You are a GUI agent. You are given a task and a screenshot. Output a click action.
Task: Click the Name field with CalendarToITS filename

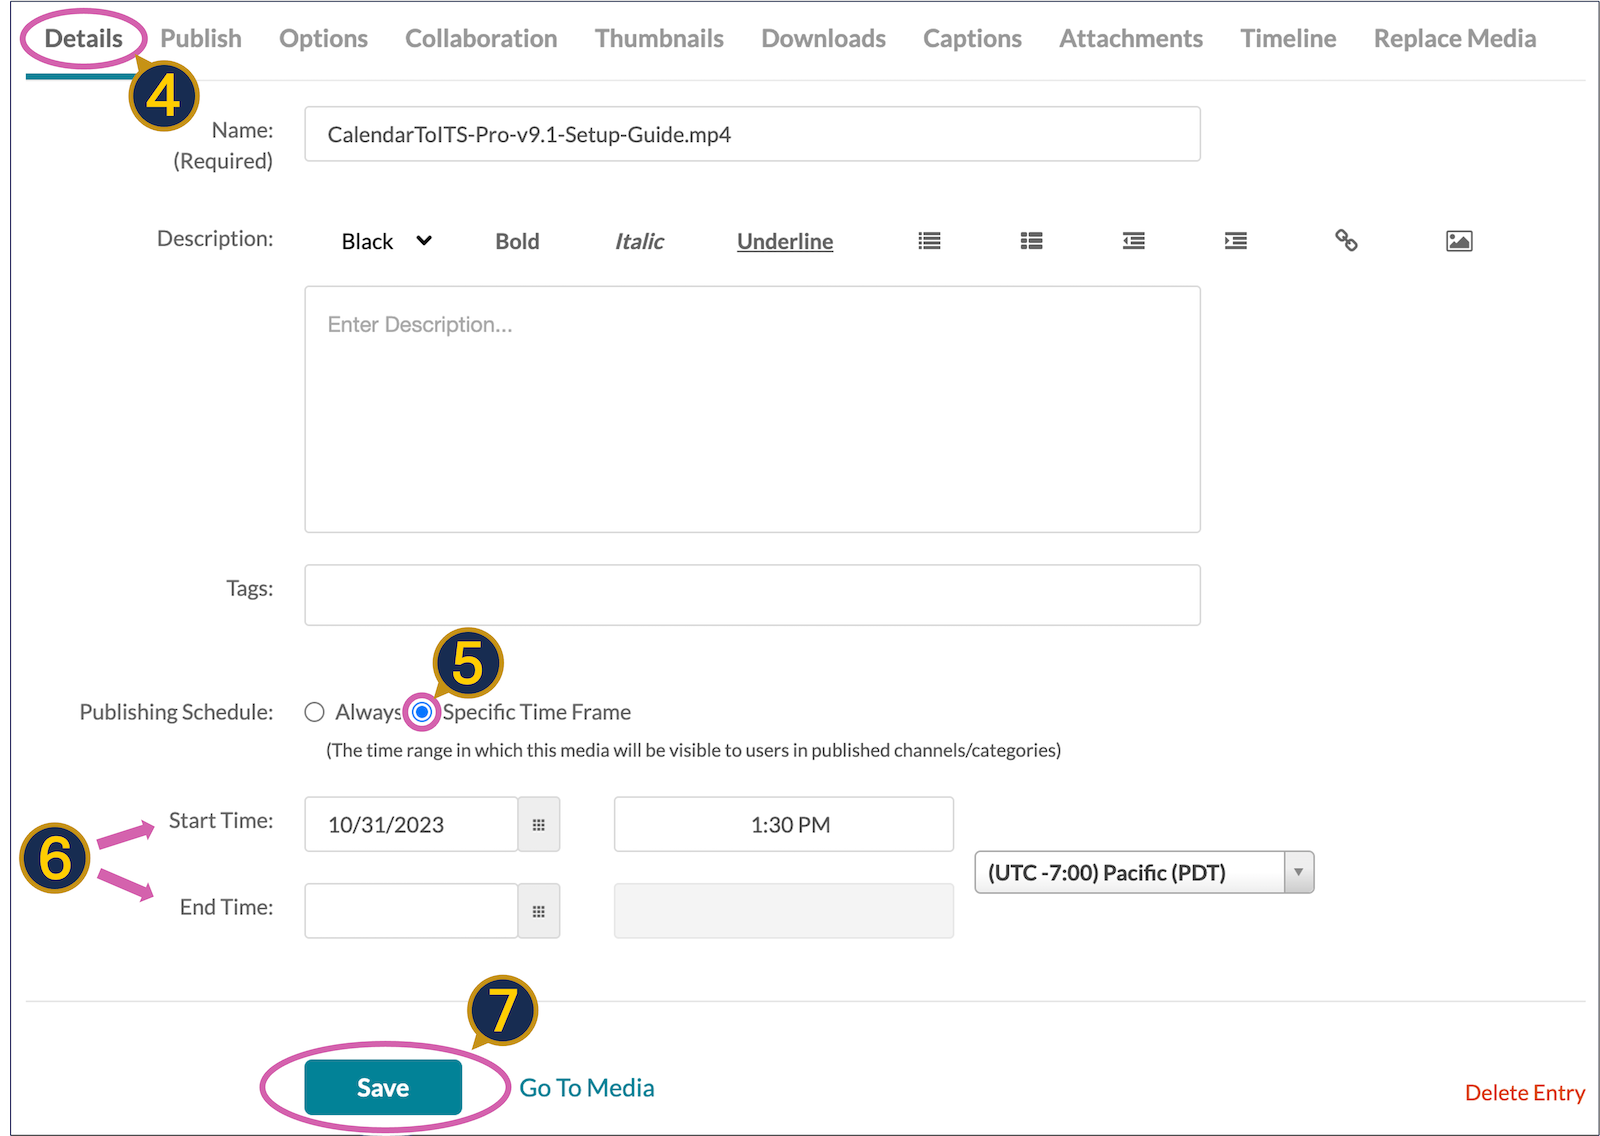tap(752, 134)
